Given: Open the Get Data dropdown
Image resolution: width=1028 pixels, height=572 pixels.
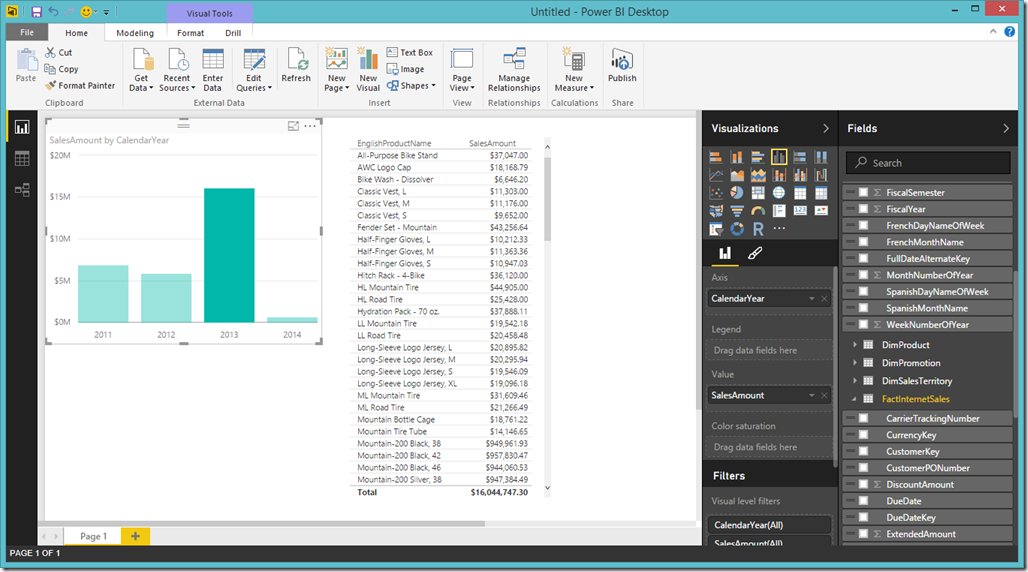Looking at the screenshot, I should click(x=142, y=70).
